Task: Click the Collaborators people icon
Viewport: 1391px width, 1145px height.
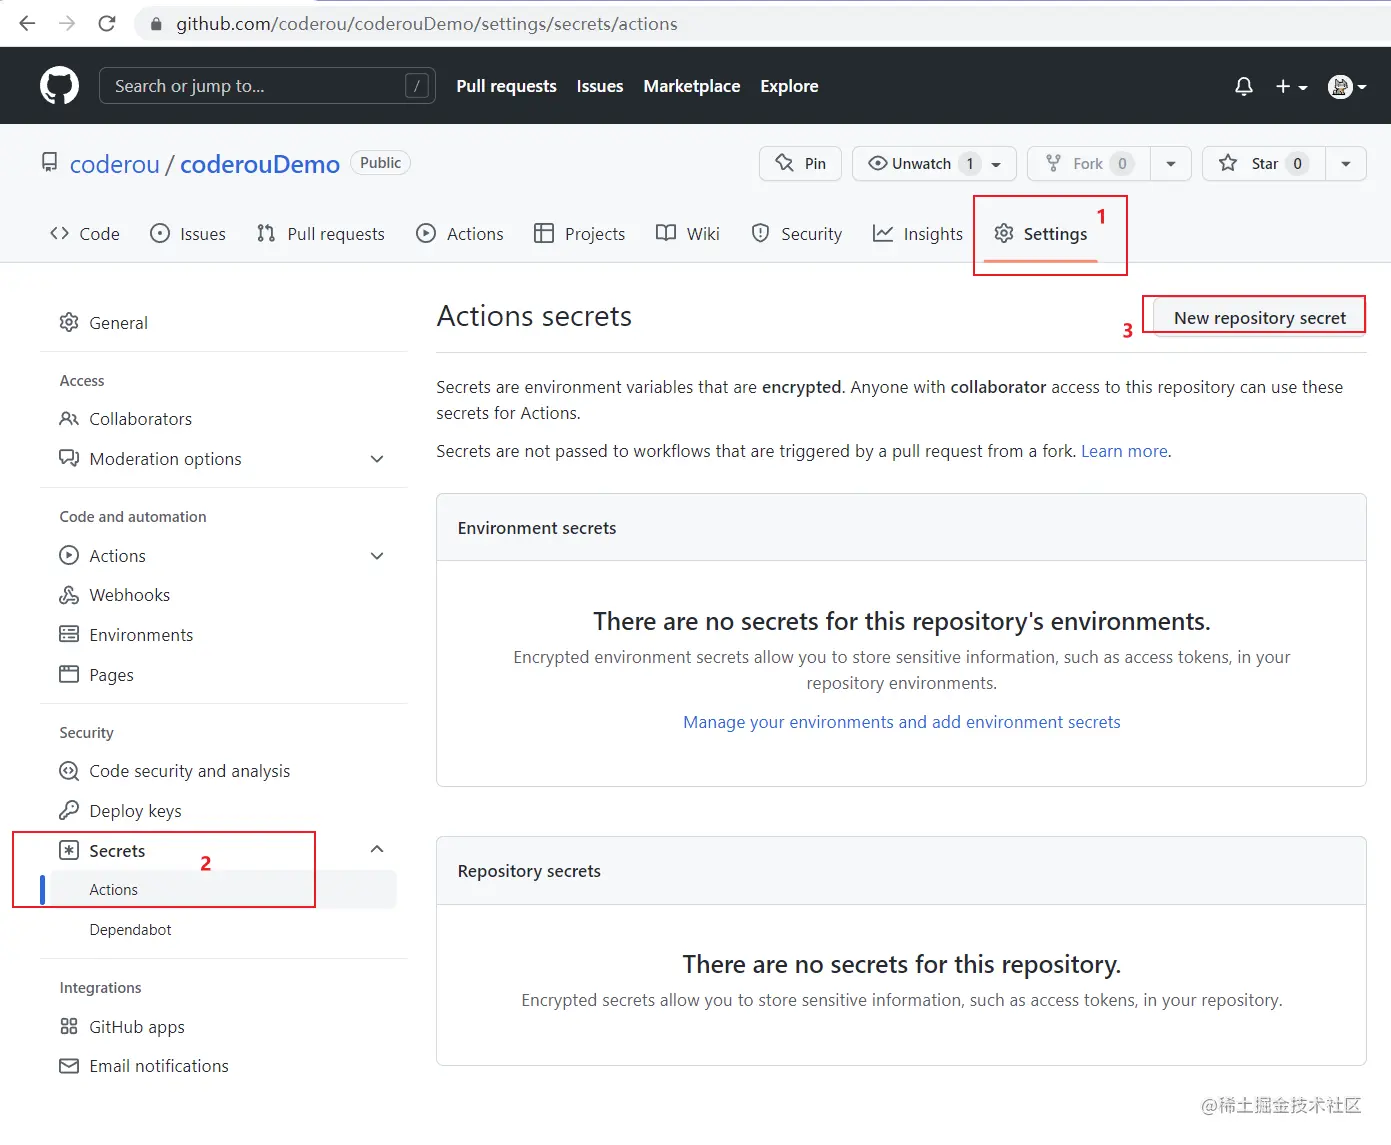Action: [69, 418]
